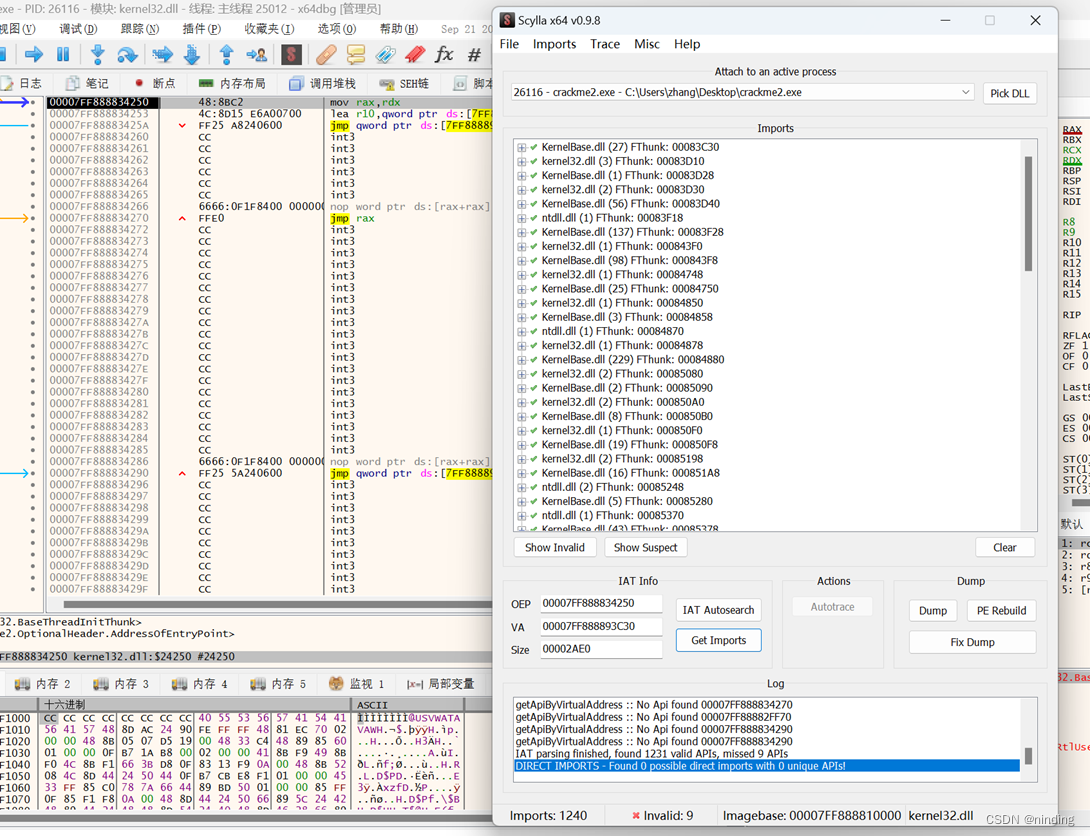Screen dimensions: 1090x836
Task: Click the Imports list vertical scrollbar
Action: tap(1028, 214)
